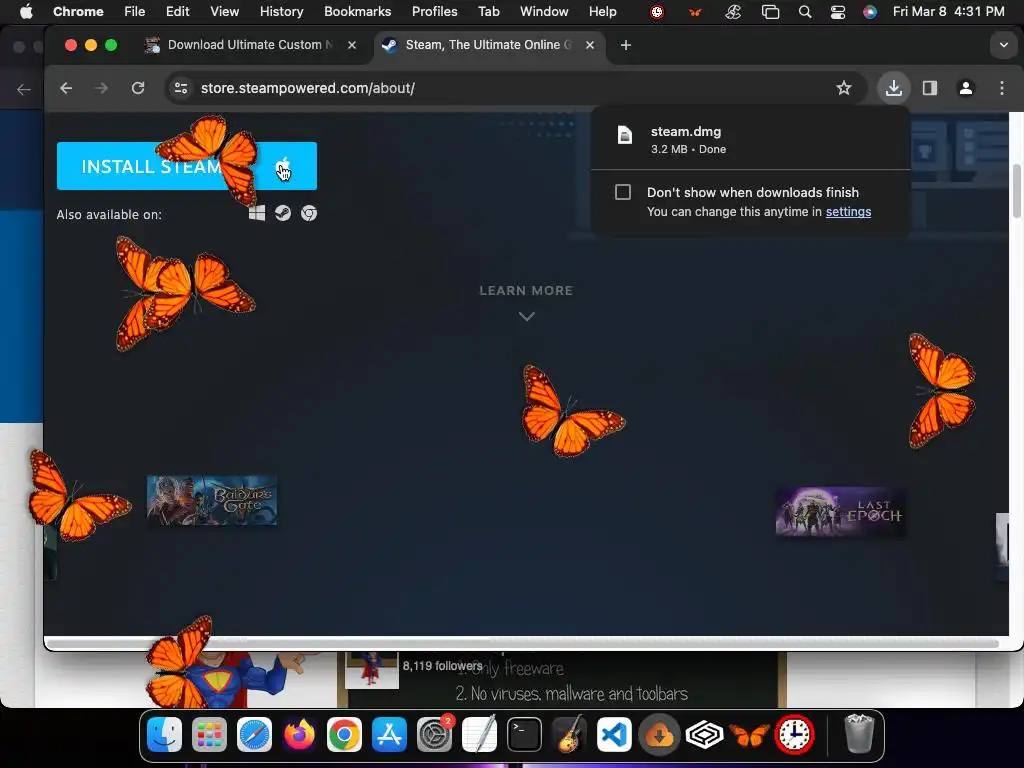Viewport: 1024px width, 768px height.
Task: Launch Firefox from the Dock
Action: pos(299,735)
